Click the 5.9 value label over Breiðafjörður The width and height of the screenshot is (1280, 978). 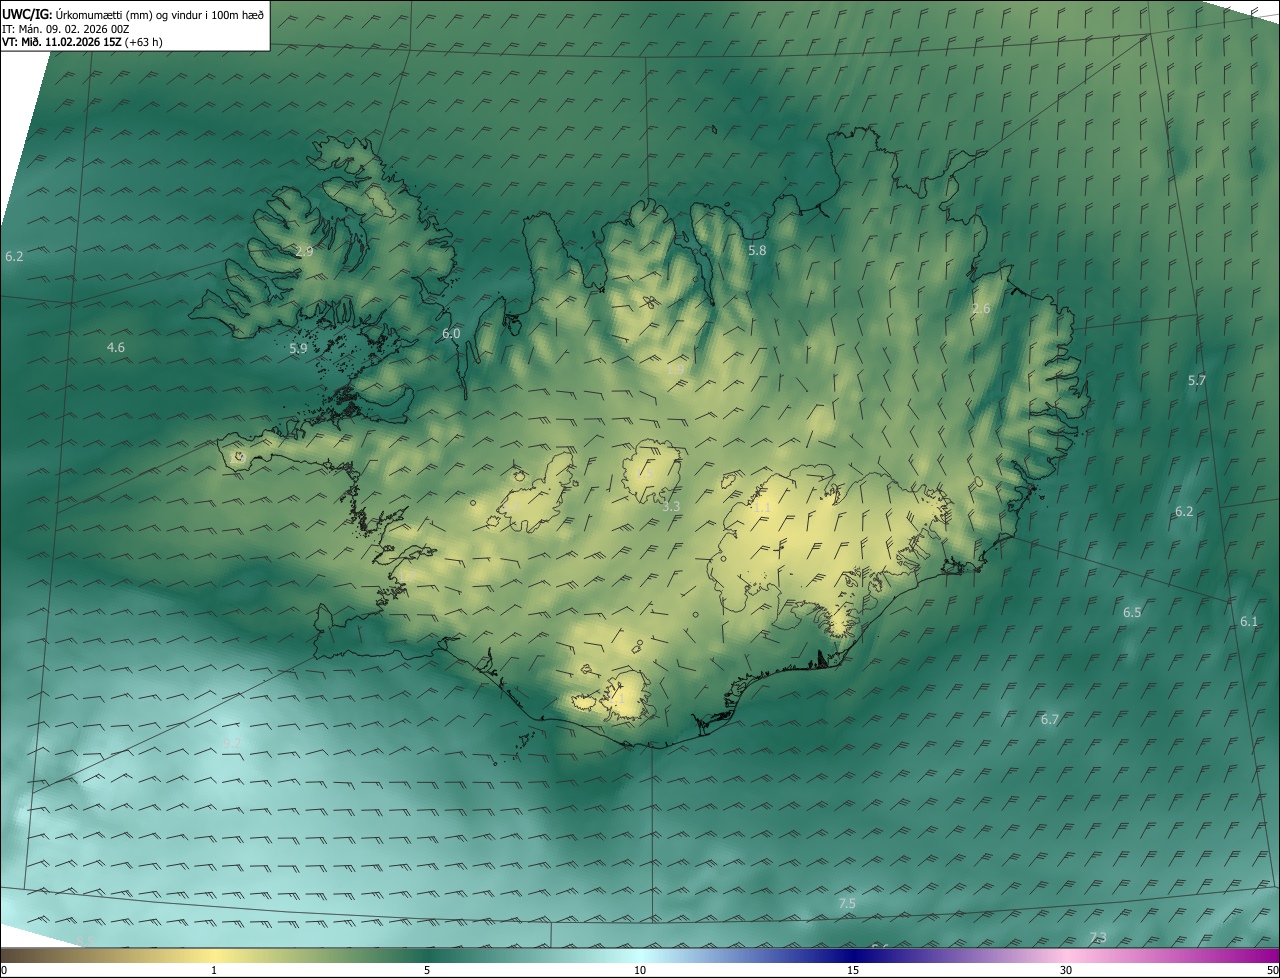298,349
